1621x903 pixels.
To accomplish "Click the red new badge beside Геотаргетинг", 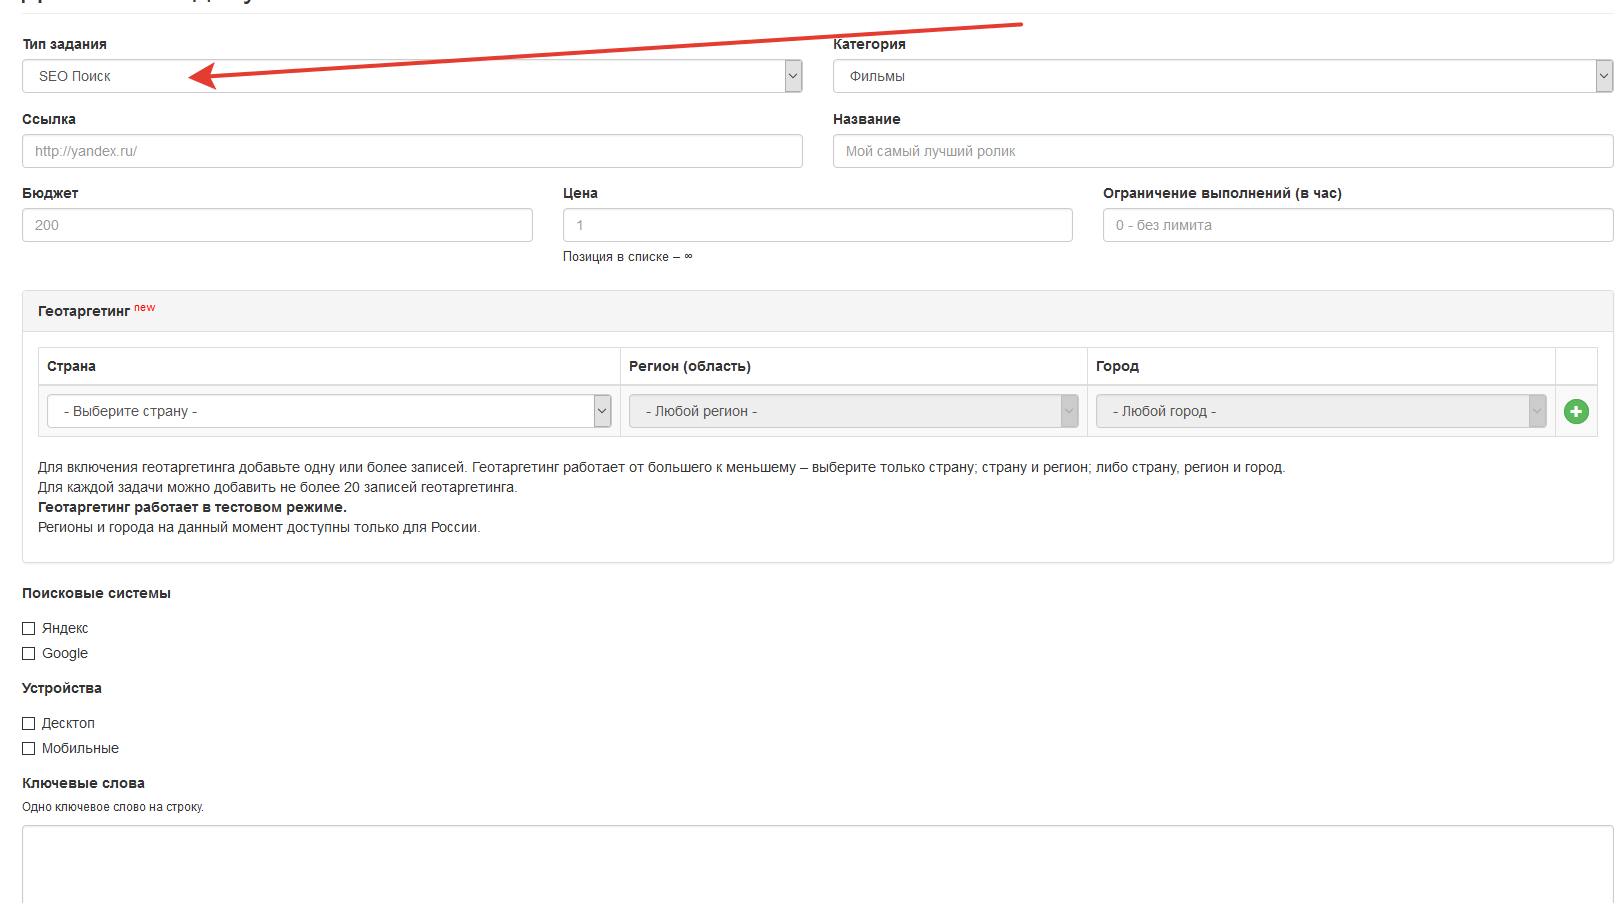I will pyautogui.click(x=145, y=307).
